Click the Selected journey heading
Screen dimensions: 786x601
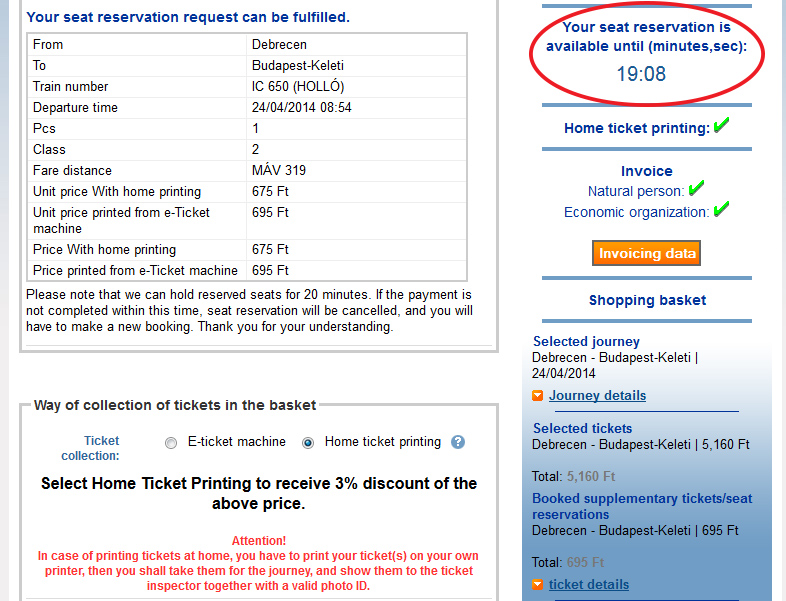click(x=586, y=341)
